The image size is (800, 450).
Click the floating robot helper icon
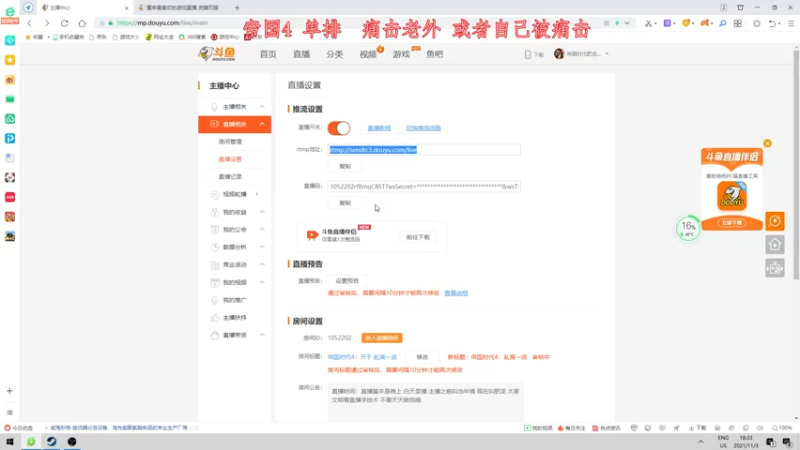pos(774,268)
